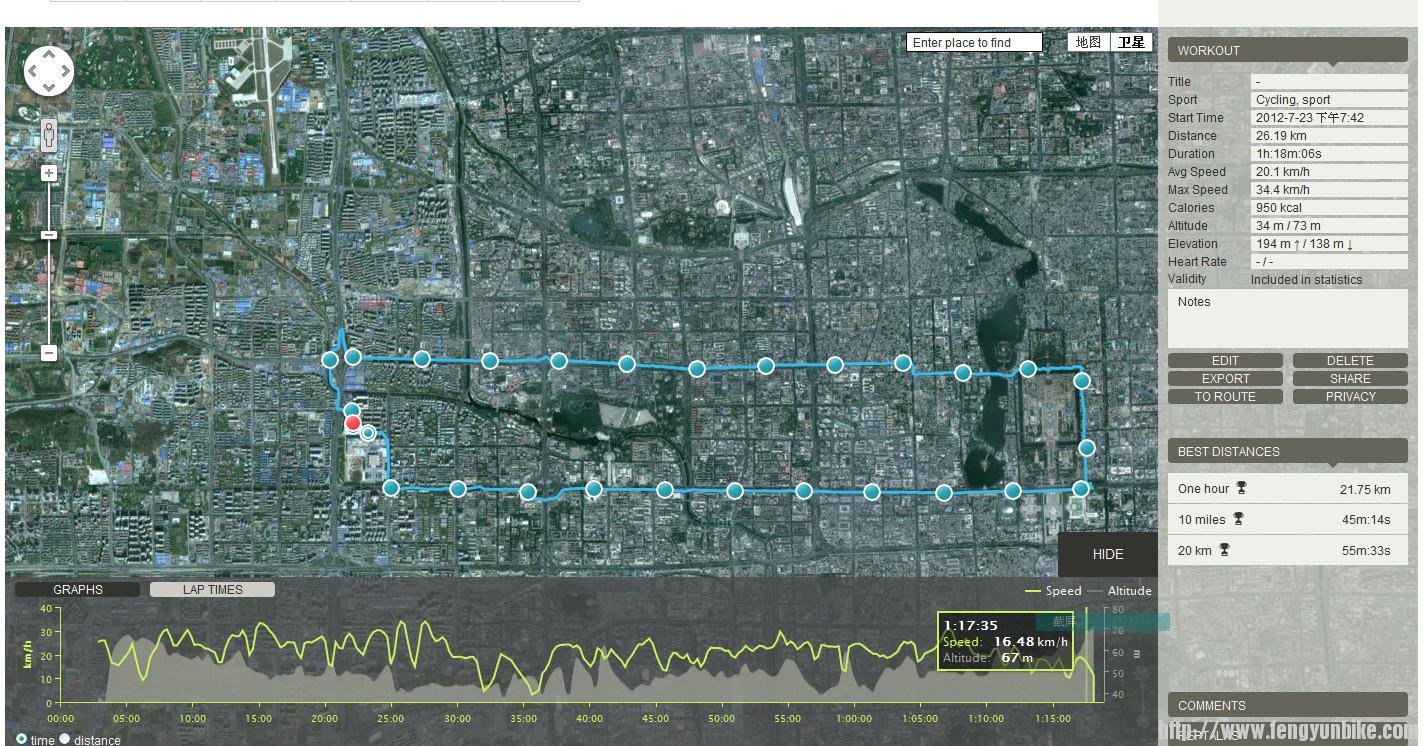This screenshot has width=1423, height=746.
Task: Click the red marker on the route
Action: pos(353,423)
